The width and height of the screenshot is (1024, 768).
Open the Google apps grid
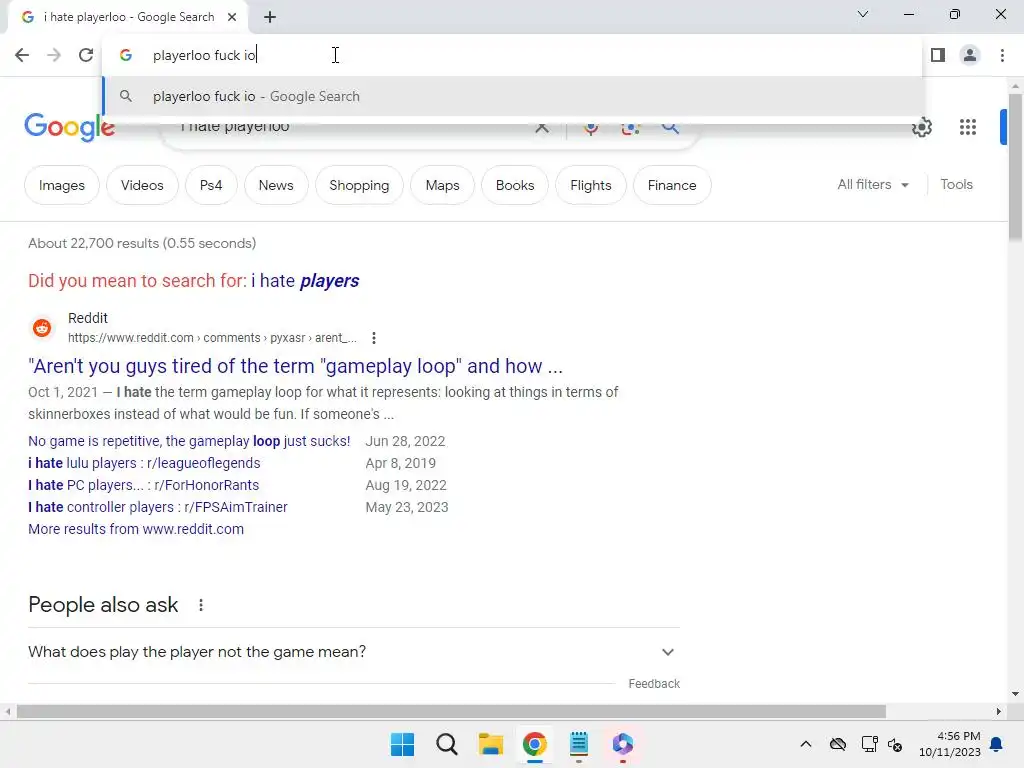coord(968,127)
